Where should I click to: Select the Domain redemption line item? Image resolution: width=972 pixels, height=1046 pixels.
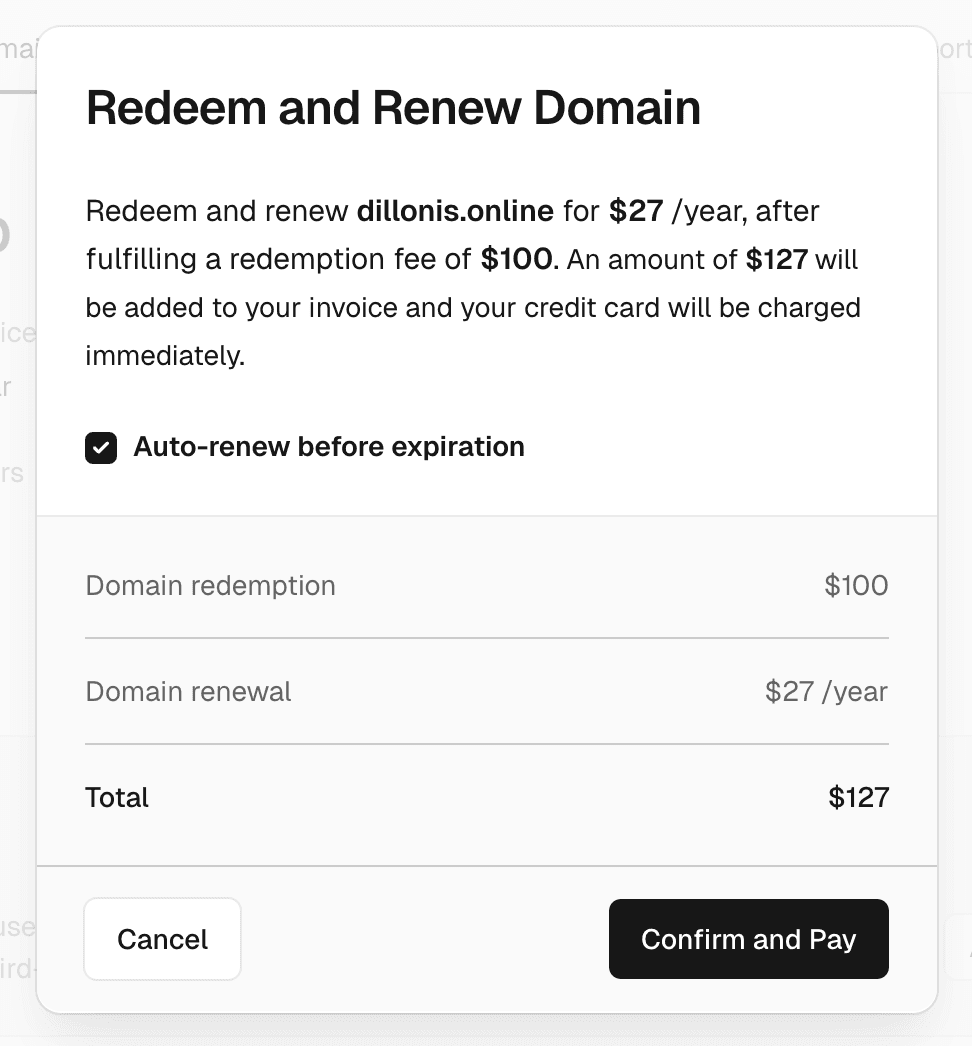pos(210,586)
